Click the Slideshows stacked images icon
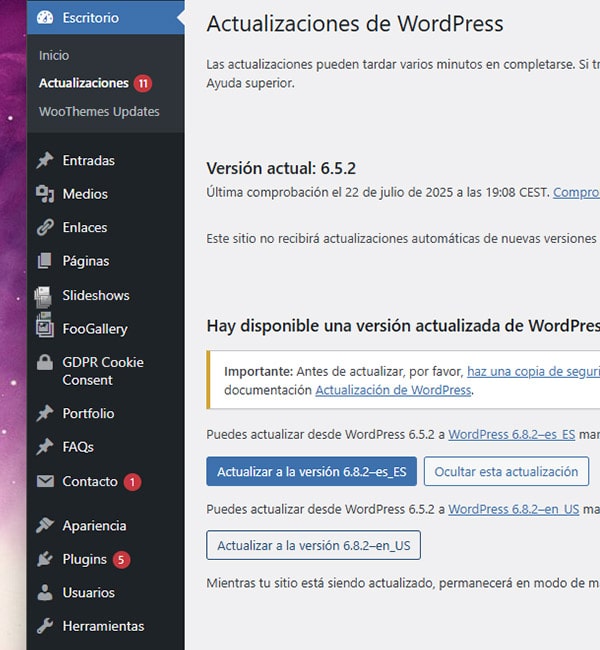 (44, 297)
